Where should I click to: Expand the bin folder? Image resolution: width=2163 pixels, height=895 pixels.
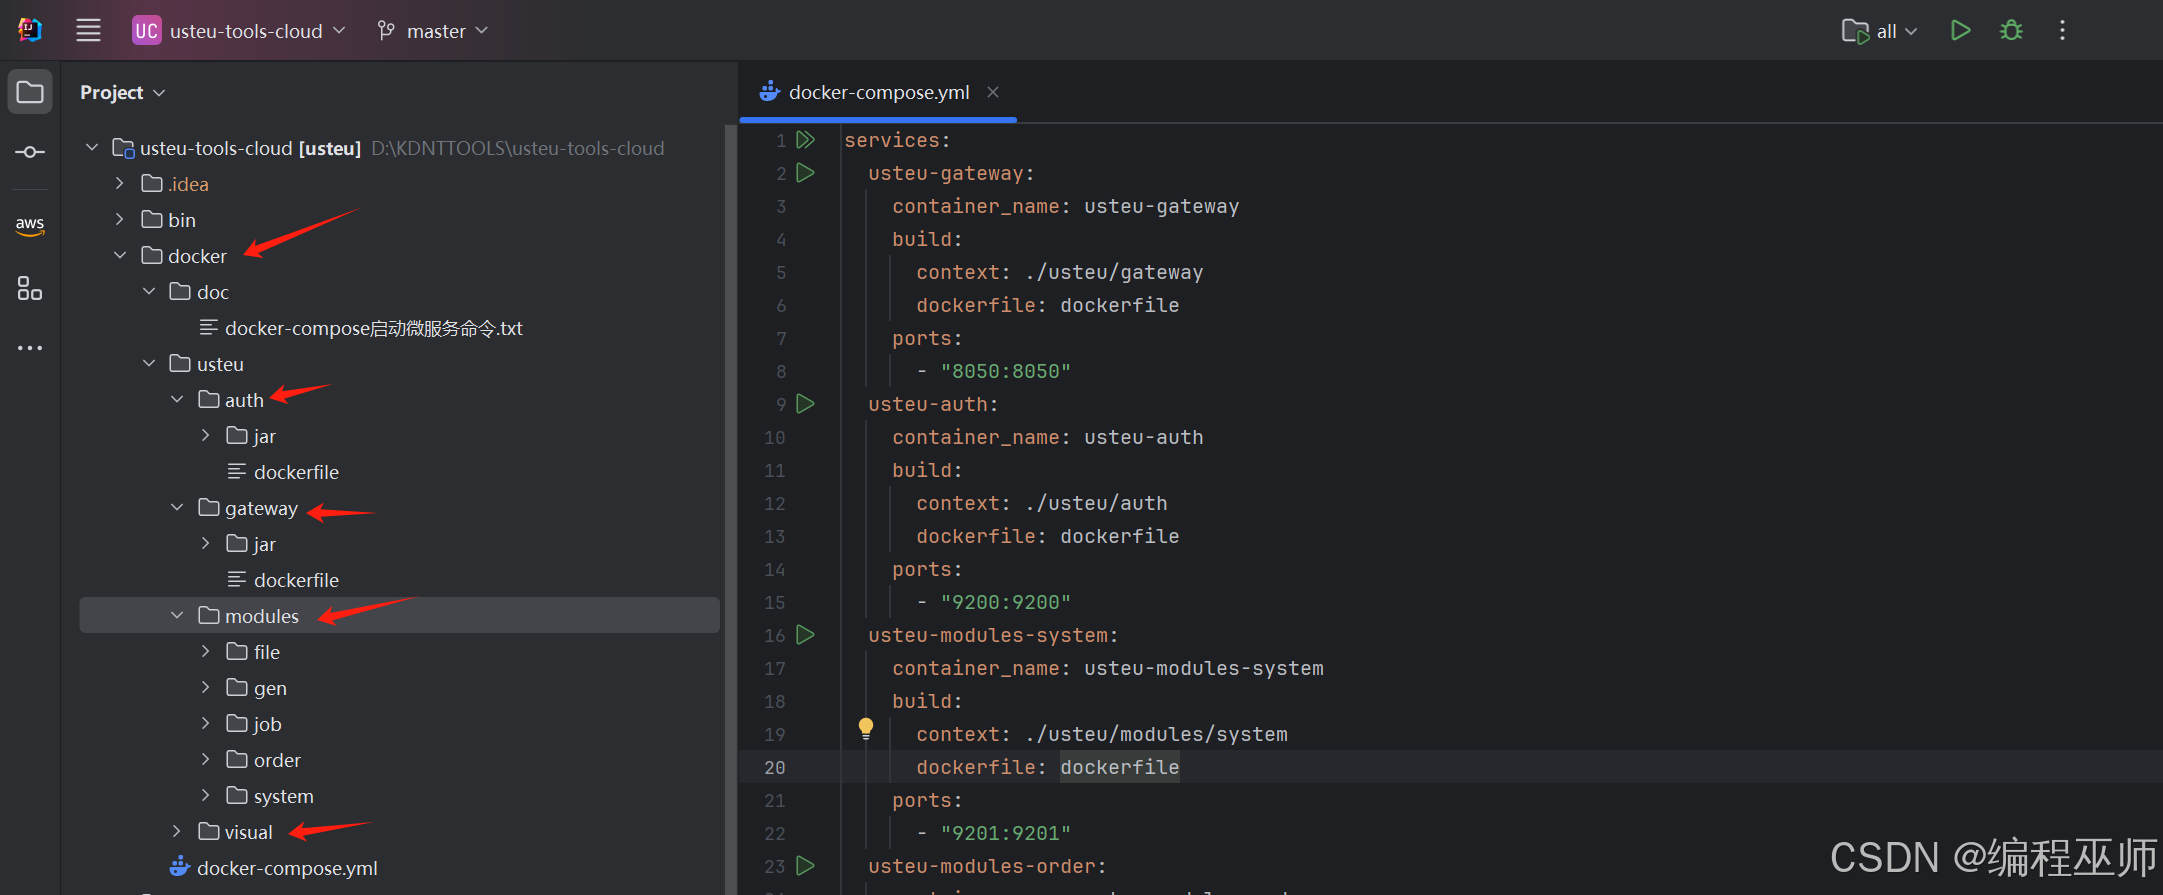coord(120,220)
